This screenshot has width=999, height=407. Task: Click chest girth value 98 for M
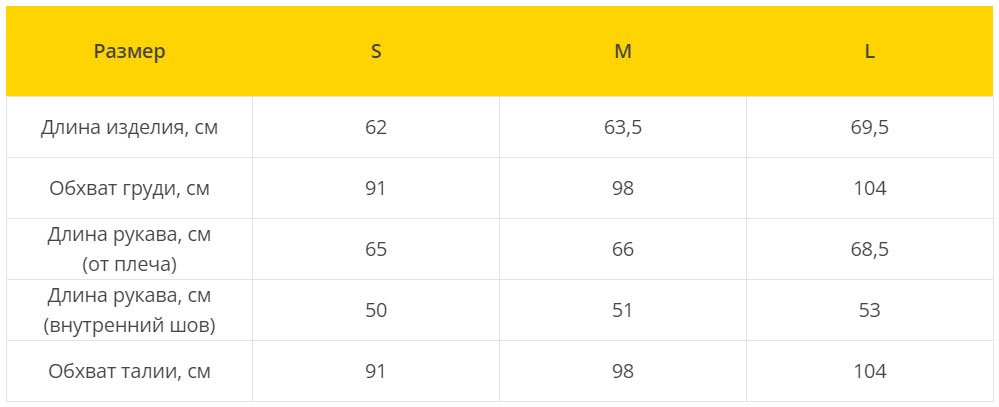(622, 189)
